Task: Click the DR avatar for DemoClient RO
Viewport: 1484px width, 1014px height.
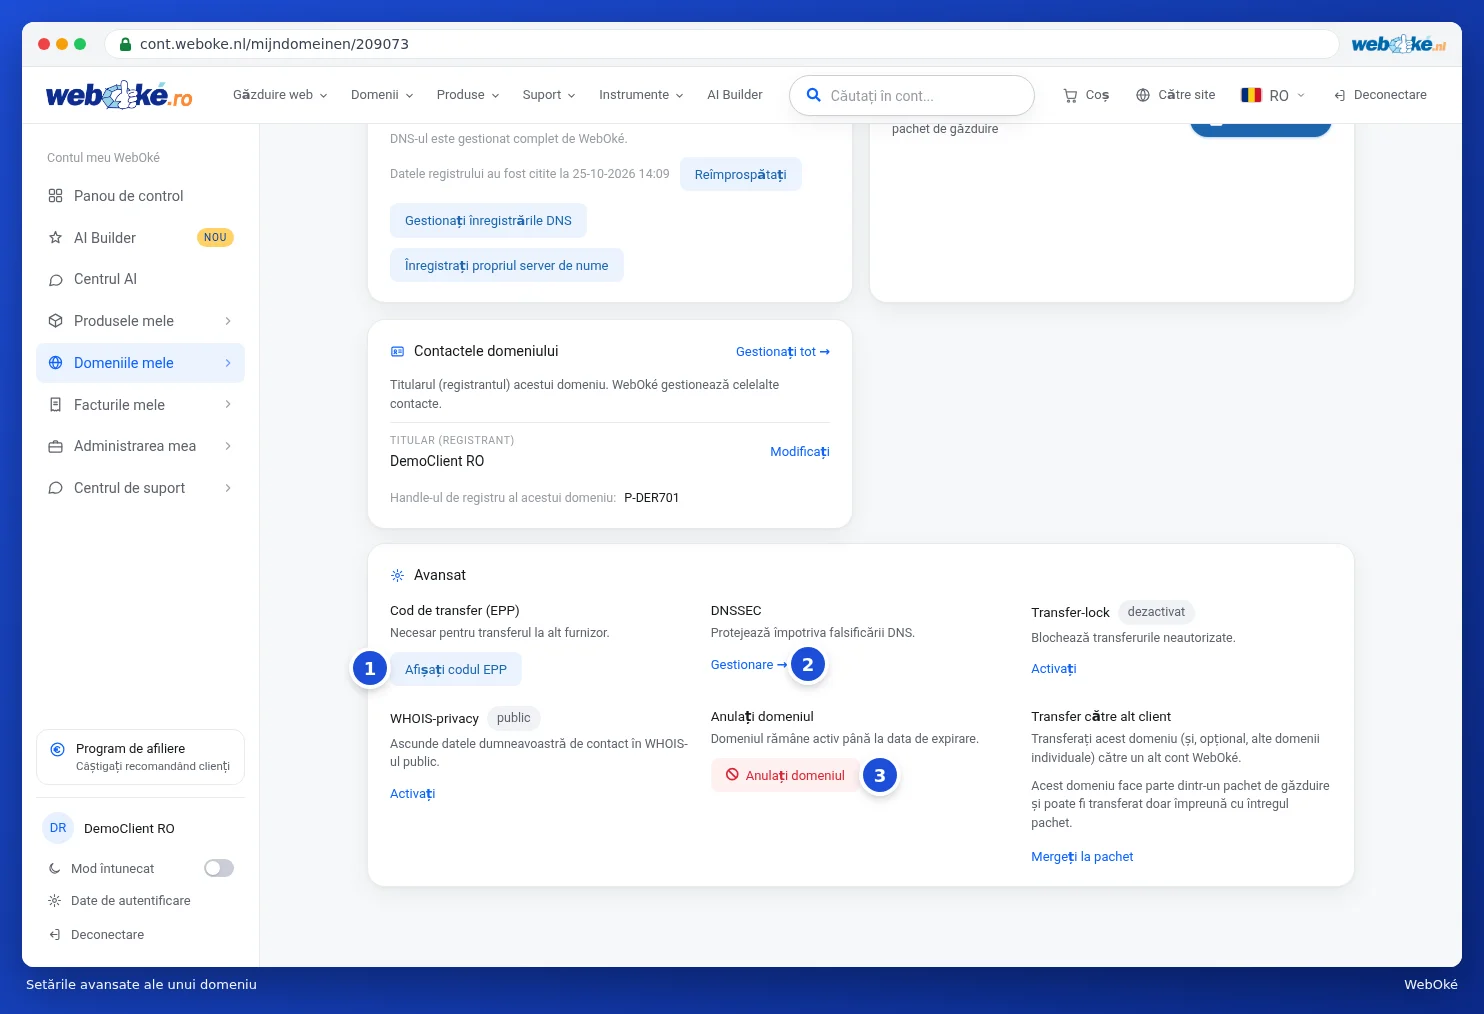Action: click(58, 828)
